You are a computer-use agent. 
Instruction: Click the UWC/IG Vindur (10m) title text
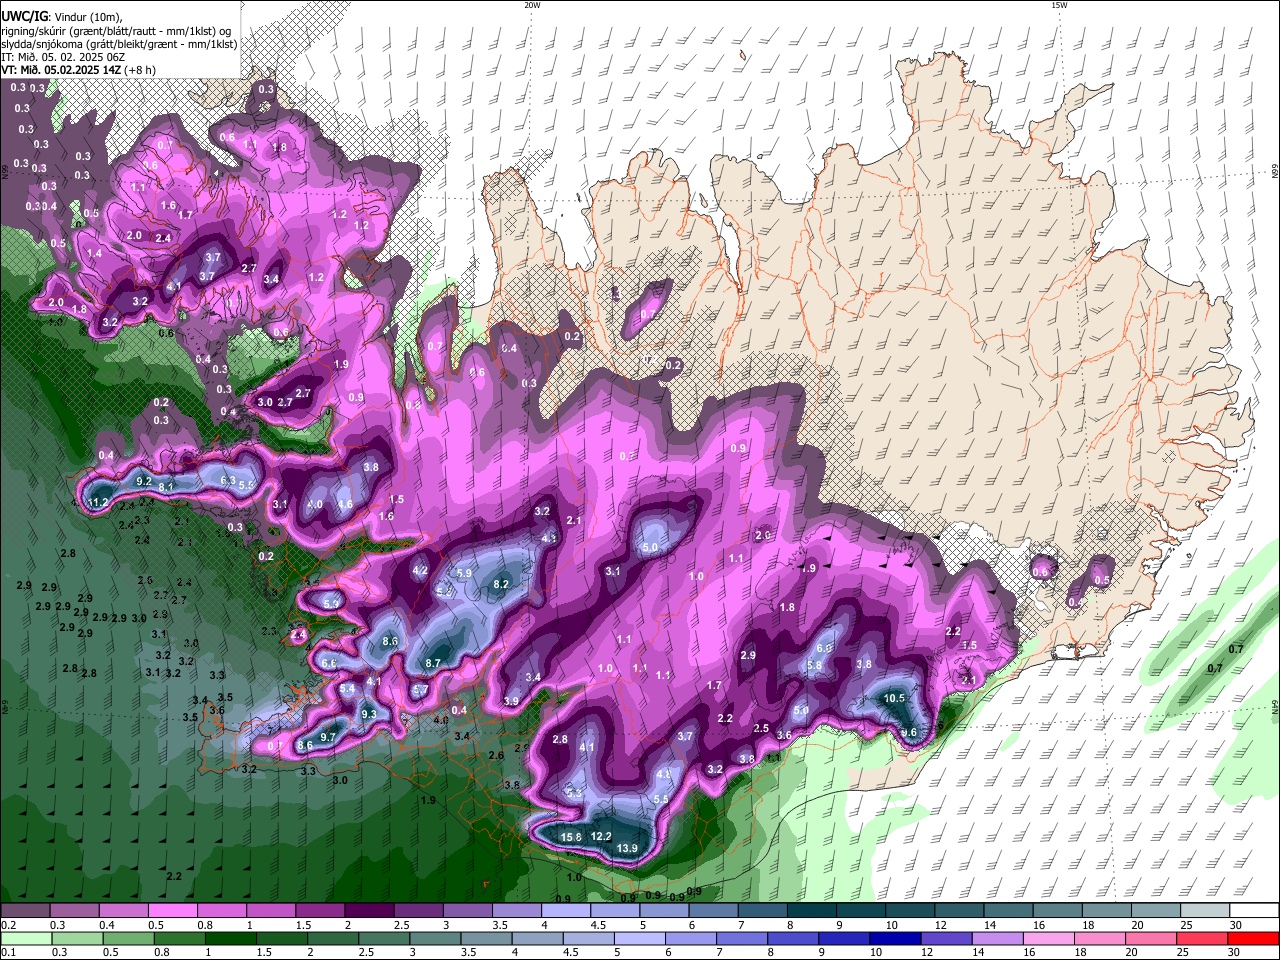pyautogui.click(x=61, y=15)
